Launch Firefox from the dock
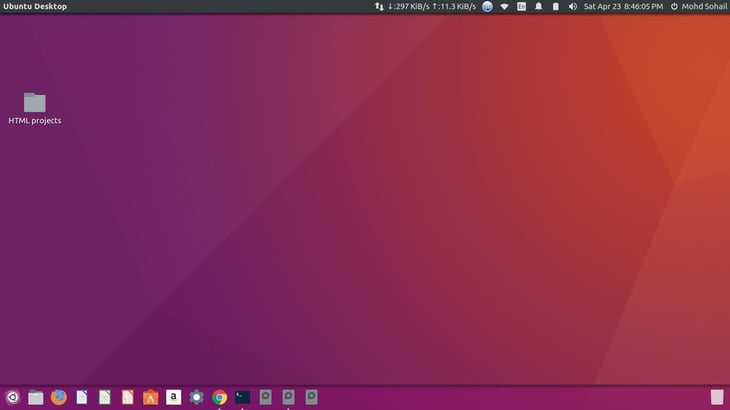730x410 pixels. 59,397
